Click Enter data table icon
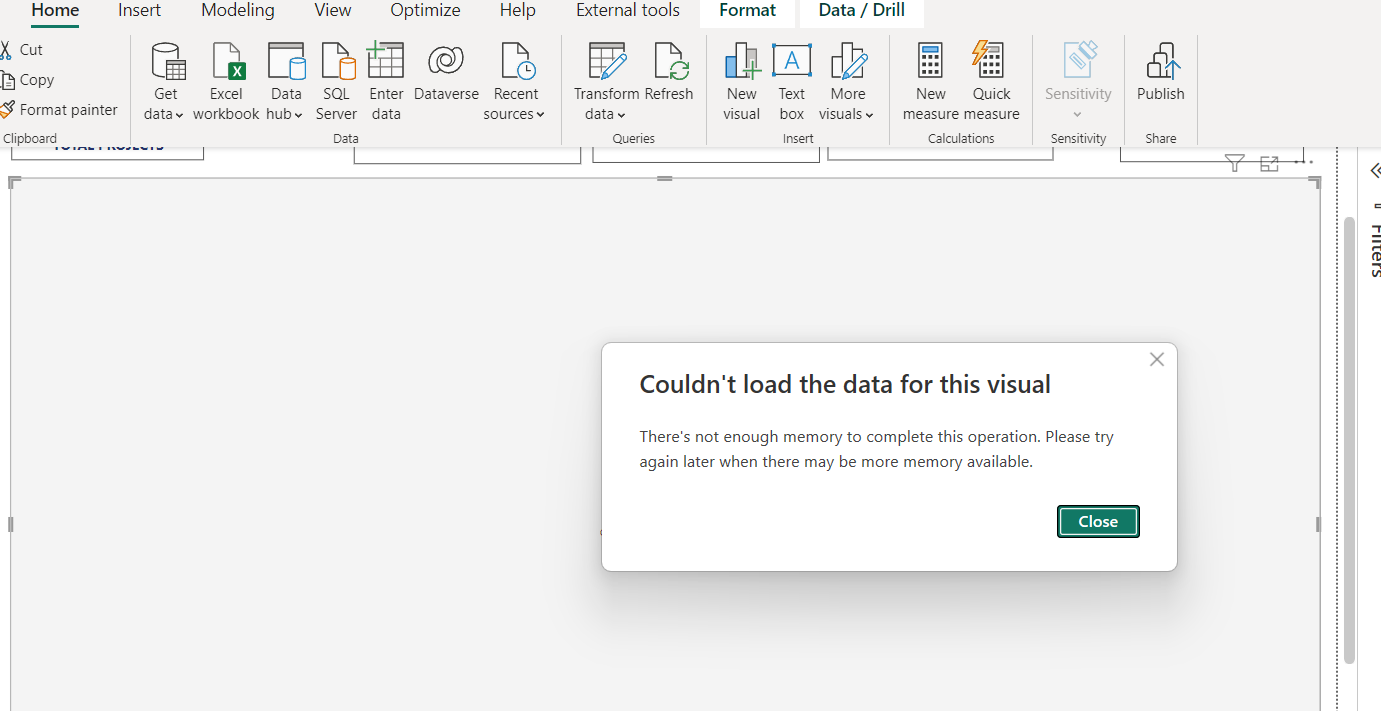 click(x=386, y=61)
